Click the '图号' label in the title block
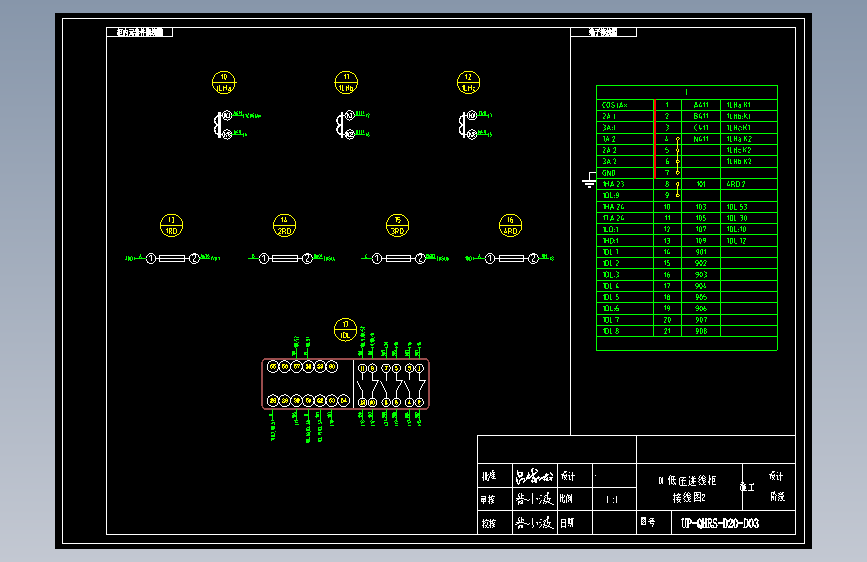Viewport: 867px width, 562px height. coord(648,522)
